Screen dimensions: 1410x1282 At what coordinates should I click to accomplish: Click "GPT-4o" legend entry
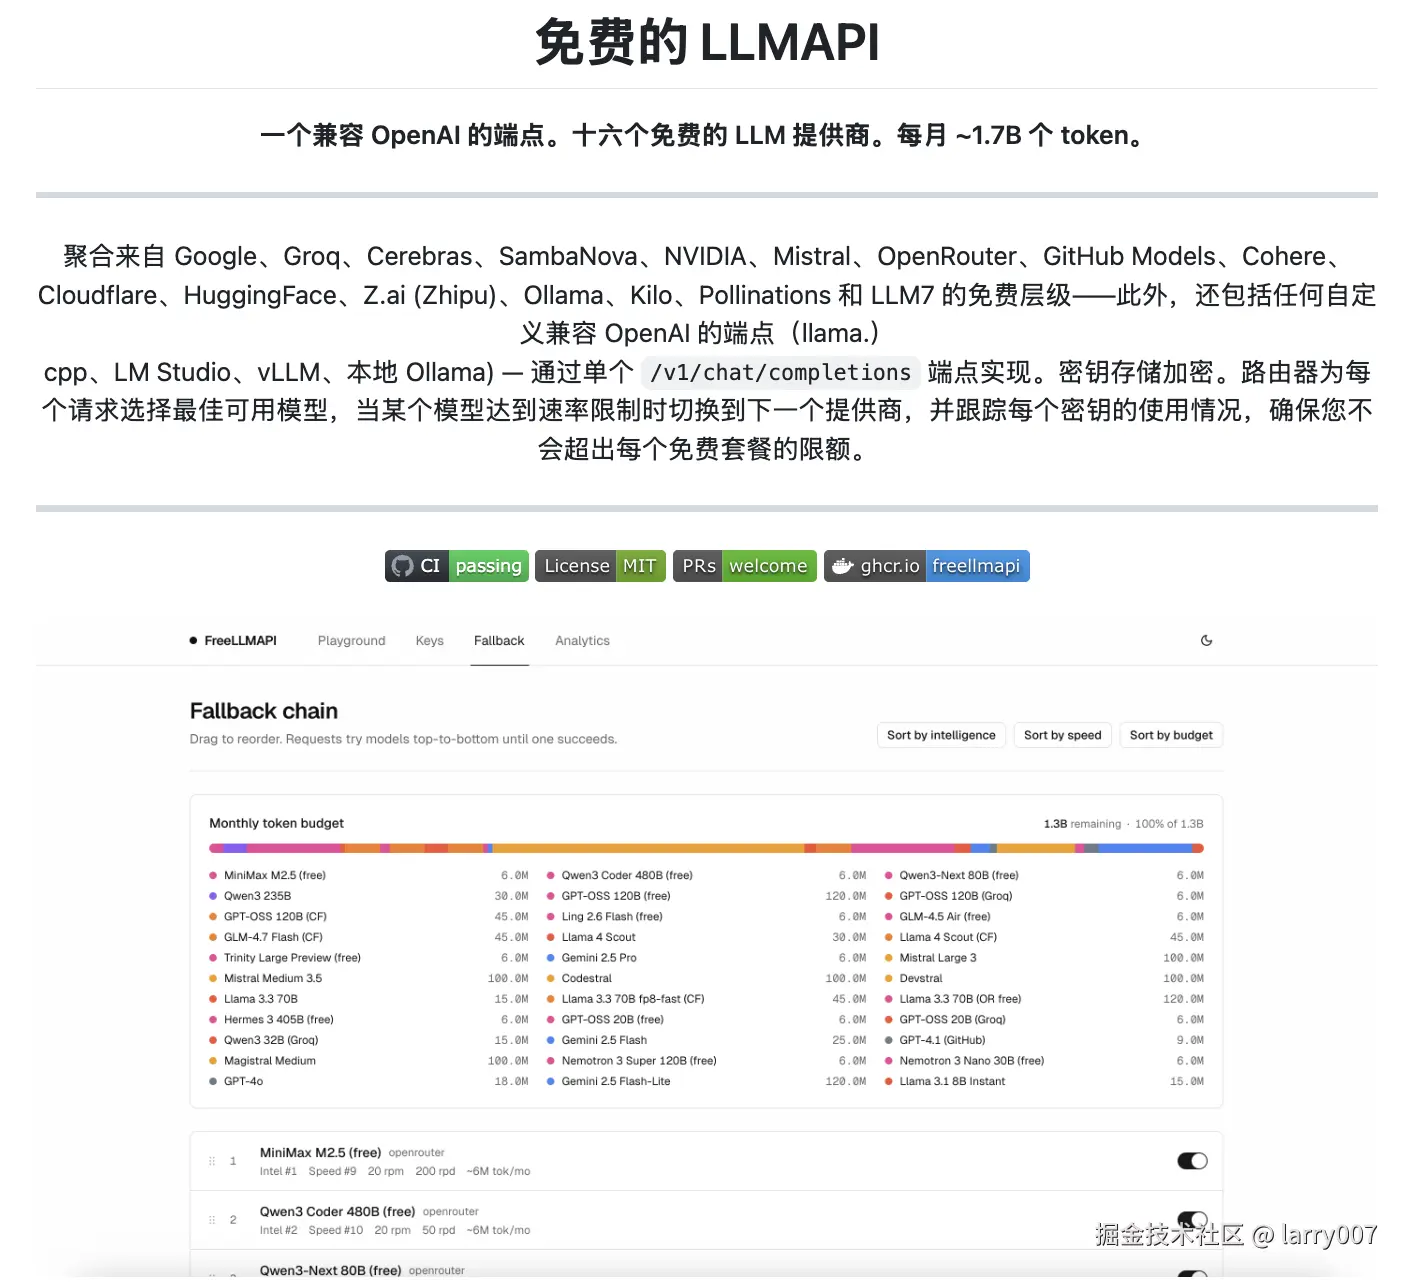click(x=243, y=1082)
